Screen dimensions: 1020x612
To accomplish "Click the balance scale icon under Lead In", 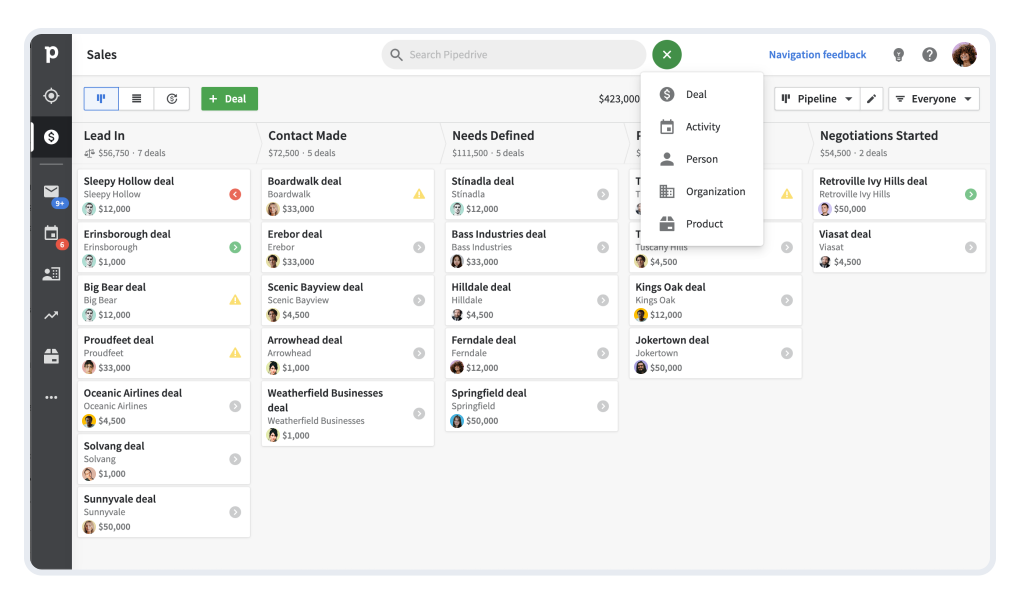I will coord(89,153).
